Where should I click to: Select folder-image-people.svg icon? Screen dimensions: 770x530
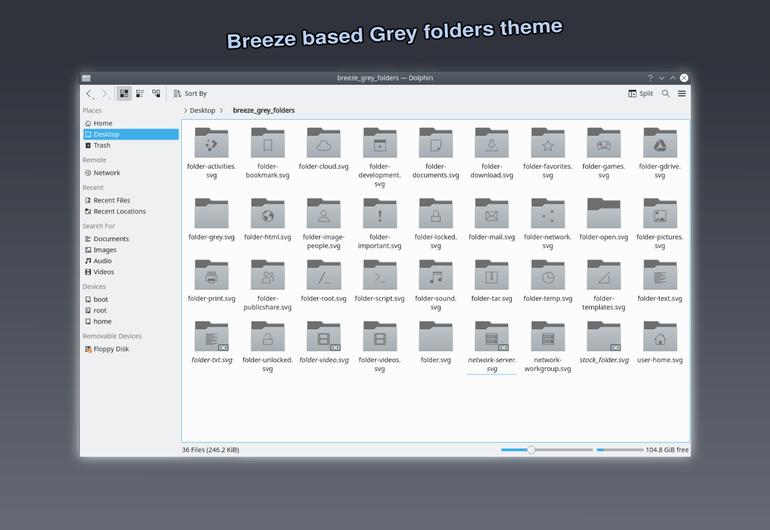tap(324, 213)
